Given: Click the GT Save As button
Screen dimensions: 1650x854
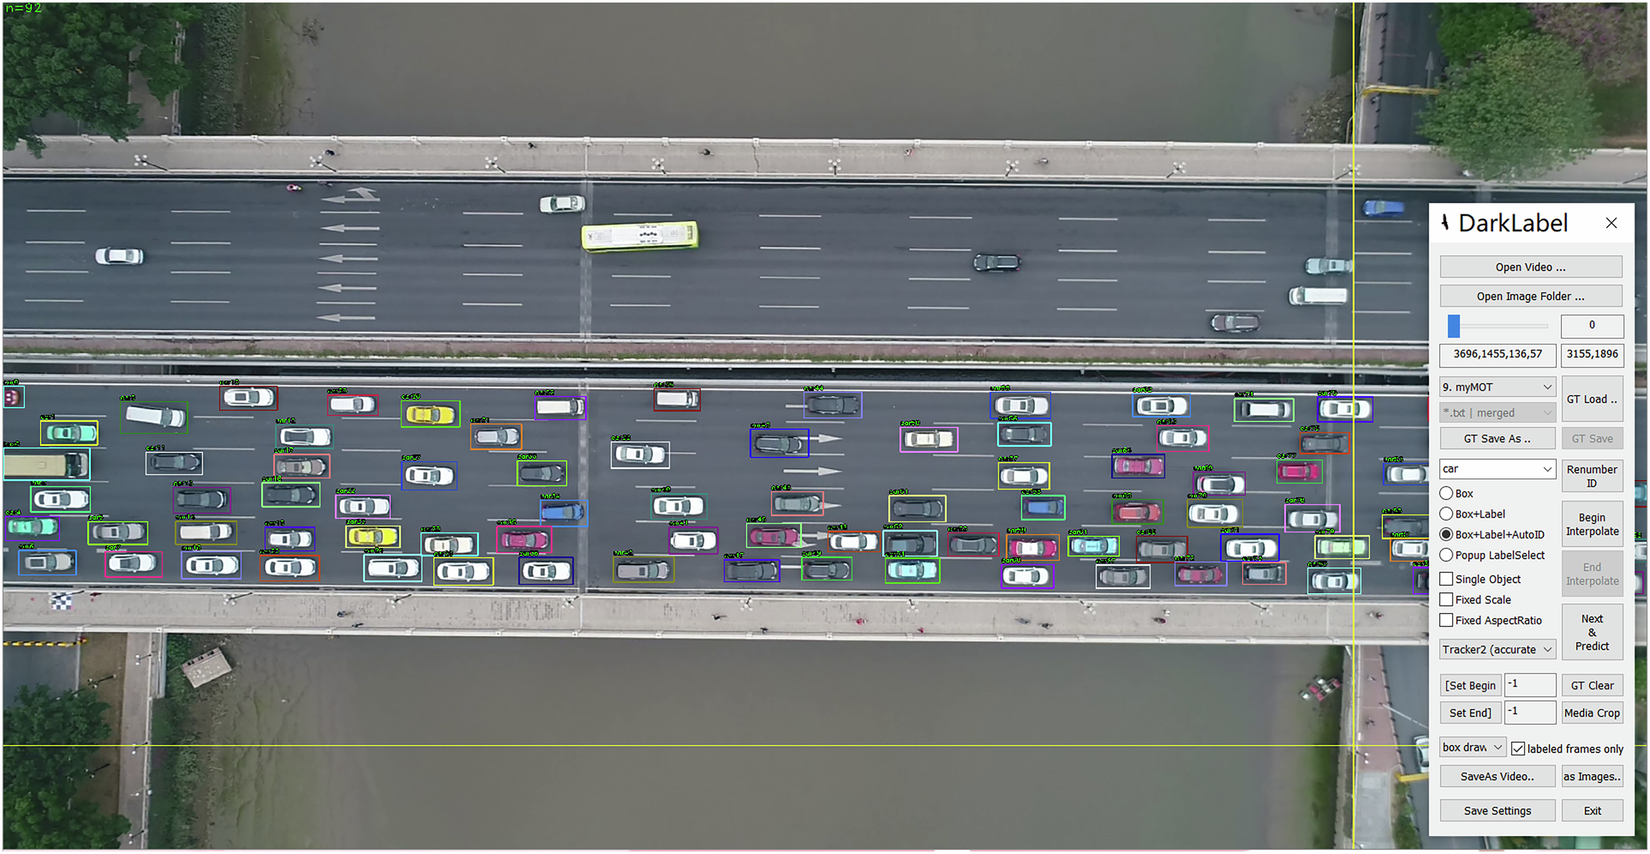Looking at the screenshot, I should [x=1498, y=438].
